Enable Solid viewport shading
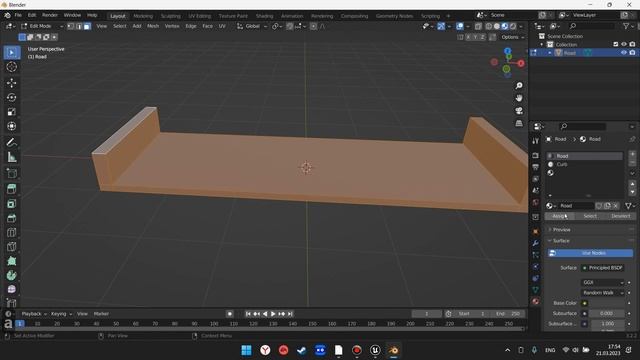640x360 pixels. click(497, 26)
